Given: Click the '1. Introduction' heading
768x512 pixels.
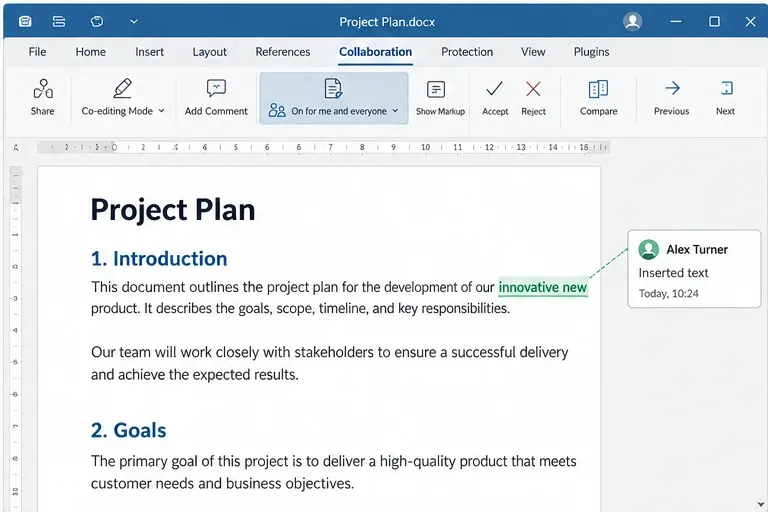Looking at the screenshot, I should click(159, 259).
